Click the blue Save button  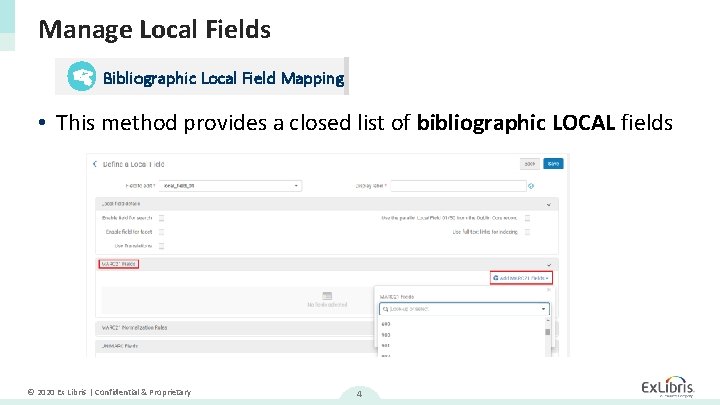553,164
